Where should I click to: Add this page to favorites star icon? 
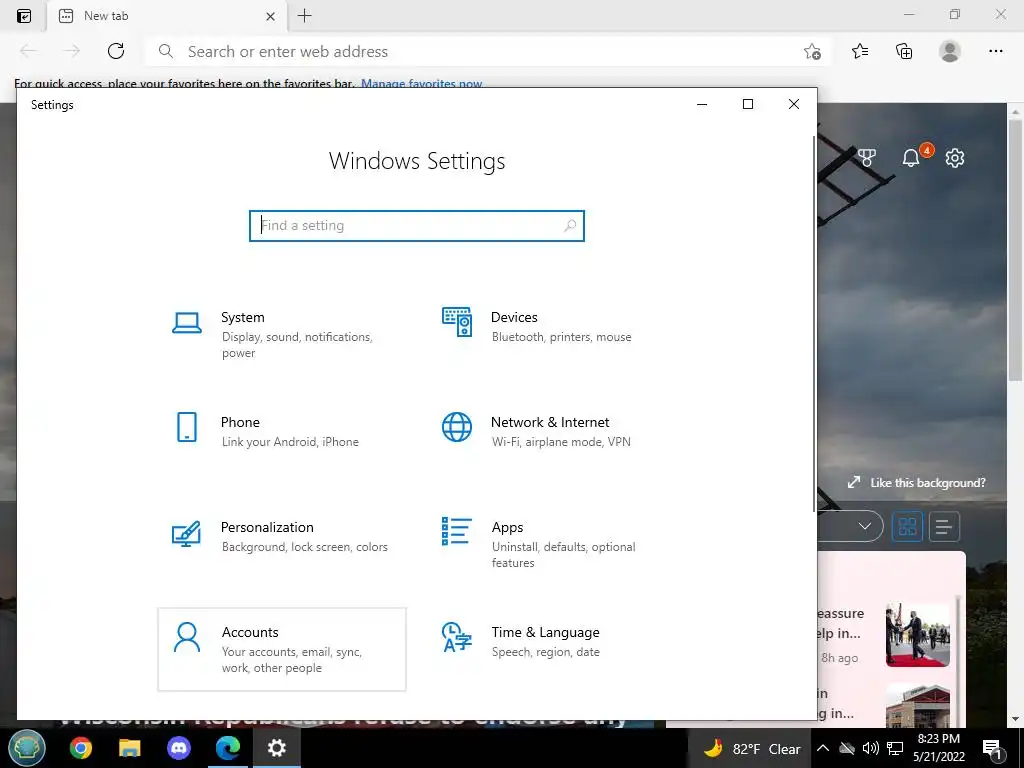[x=812, y=52]
